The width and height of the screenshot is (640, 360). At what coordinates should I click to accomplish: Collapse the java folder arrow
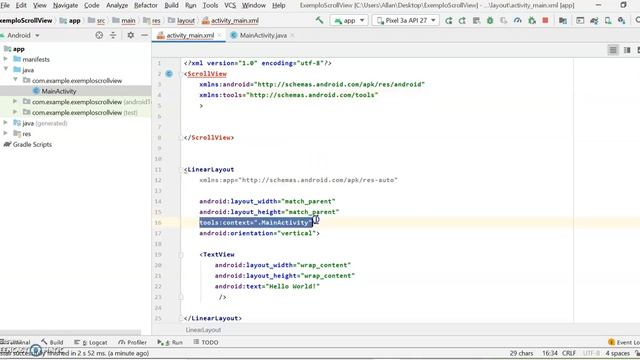tap(6, 69)
